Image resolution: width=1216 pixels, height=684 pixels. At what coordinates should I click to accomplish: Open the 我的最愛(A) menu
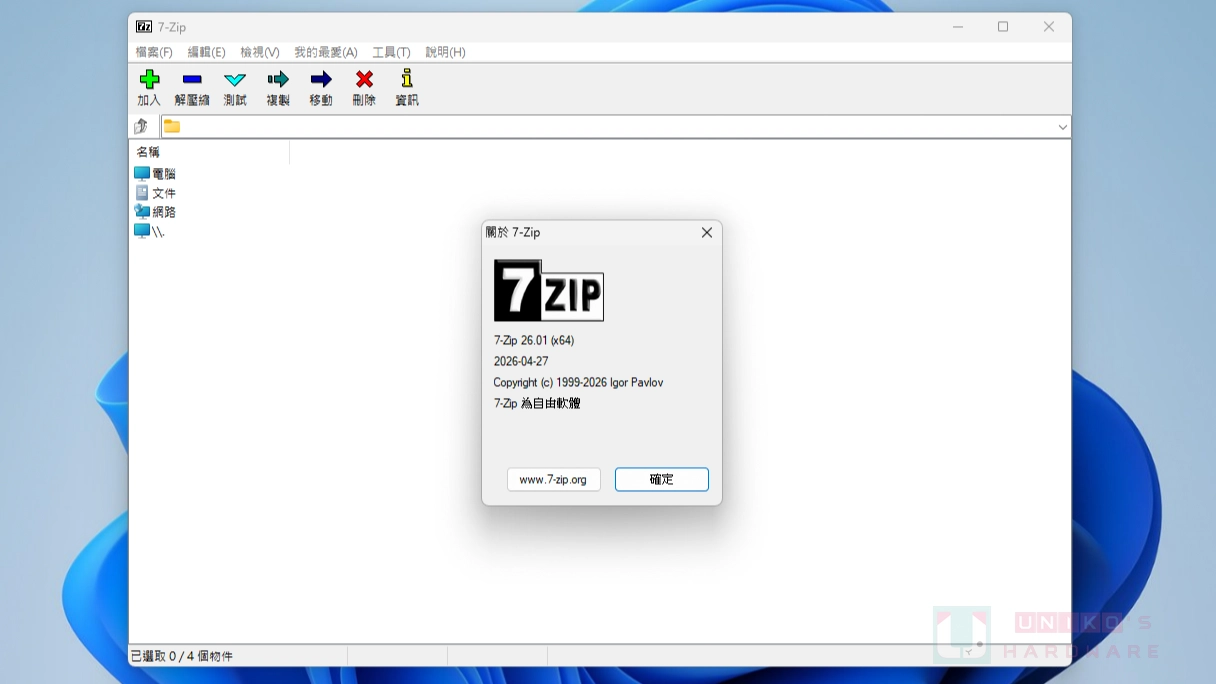[x=326, y=52]
